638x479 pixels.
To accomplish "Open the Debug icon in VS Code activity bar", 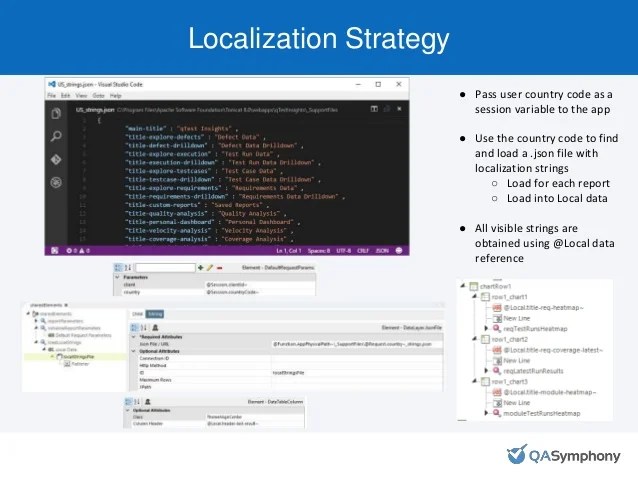I will point(56,182).
